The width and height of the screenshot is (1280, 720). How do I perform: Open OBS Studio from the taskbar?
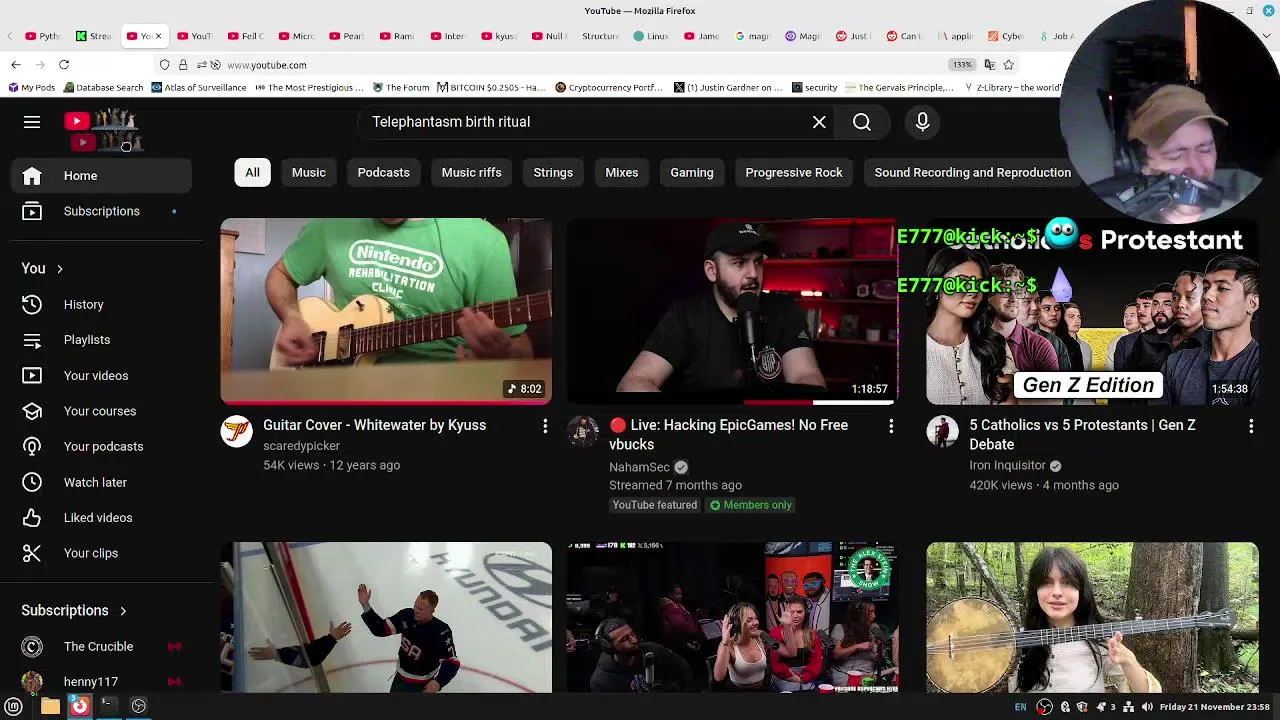coord(139,707)
